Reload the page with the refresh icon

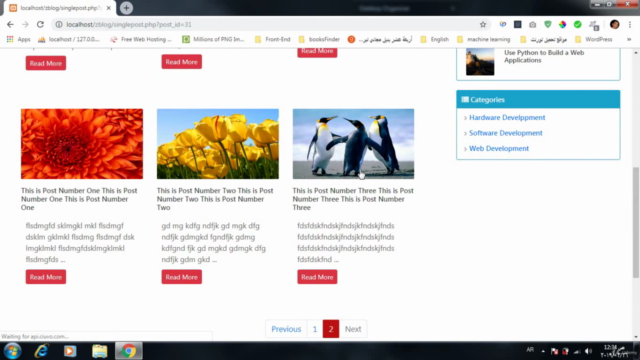tap(40, 24)
